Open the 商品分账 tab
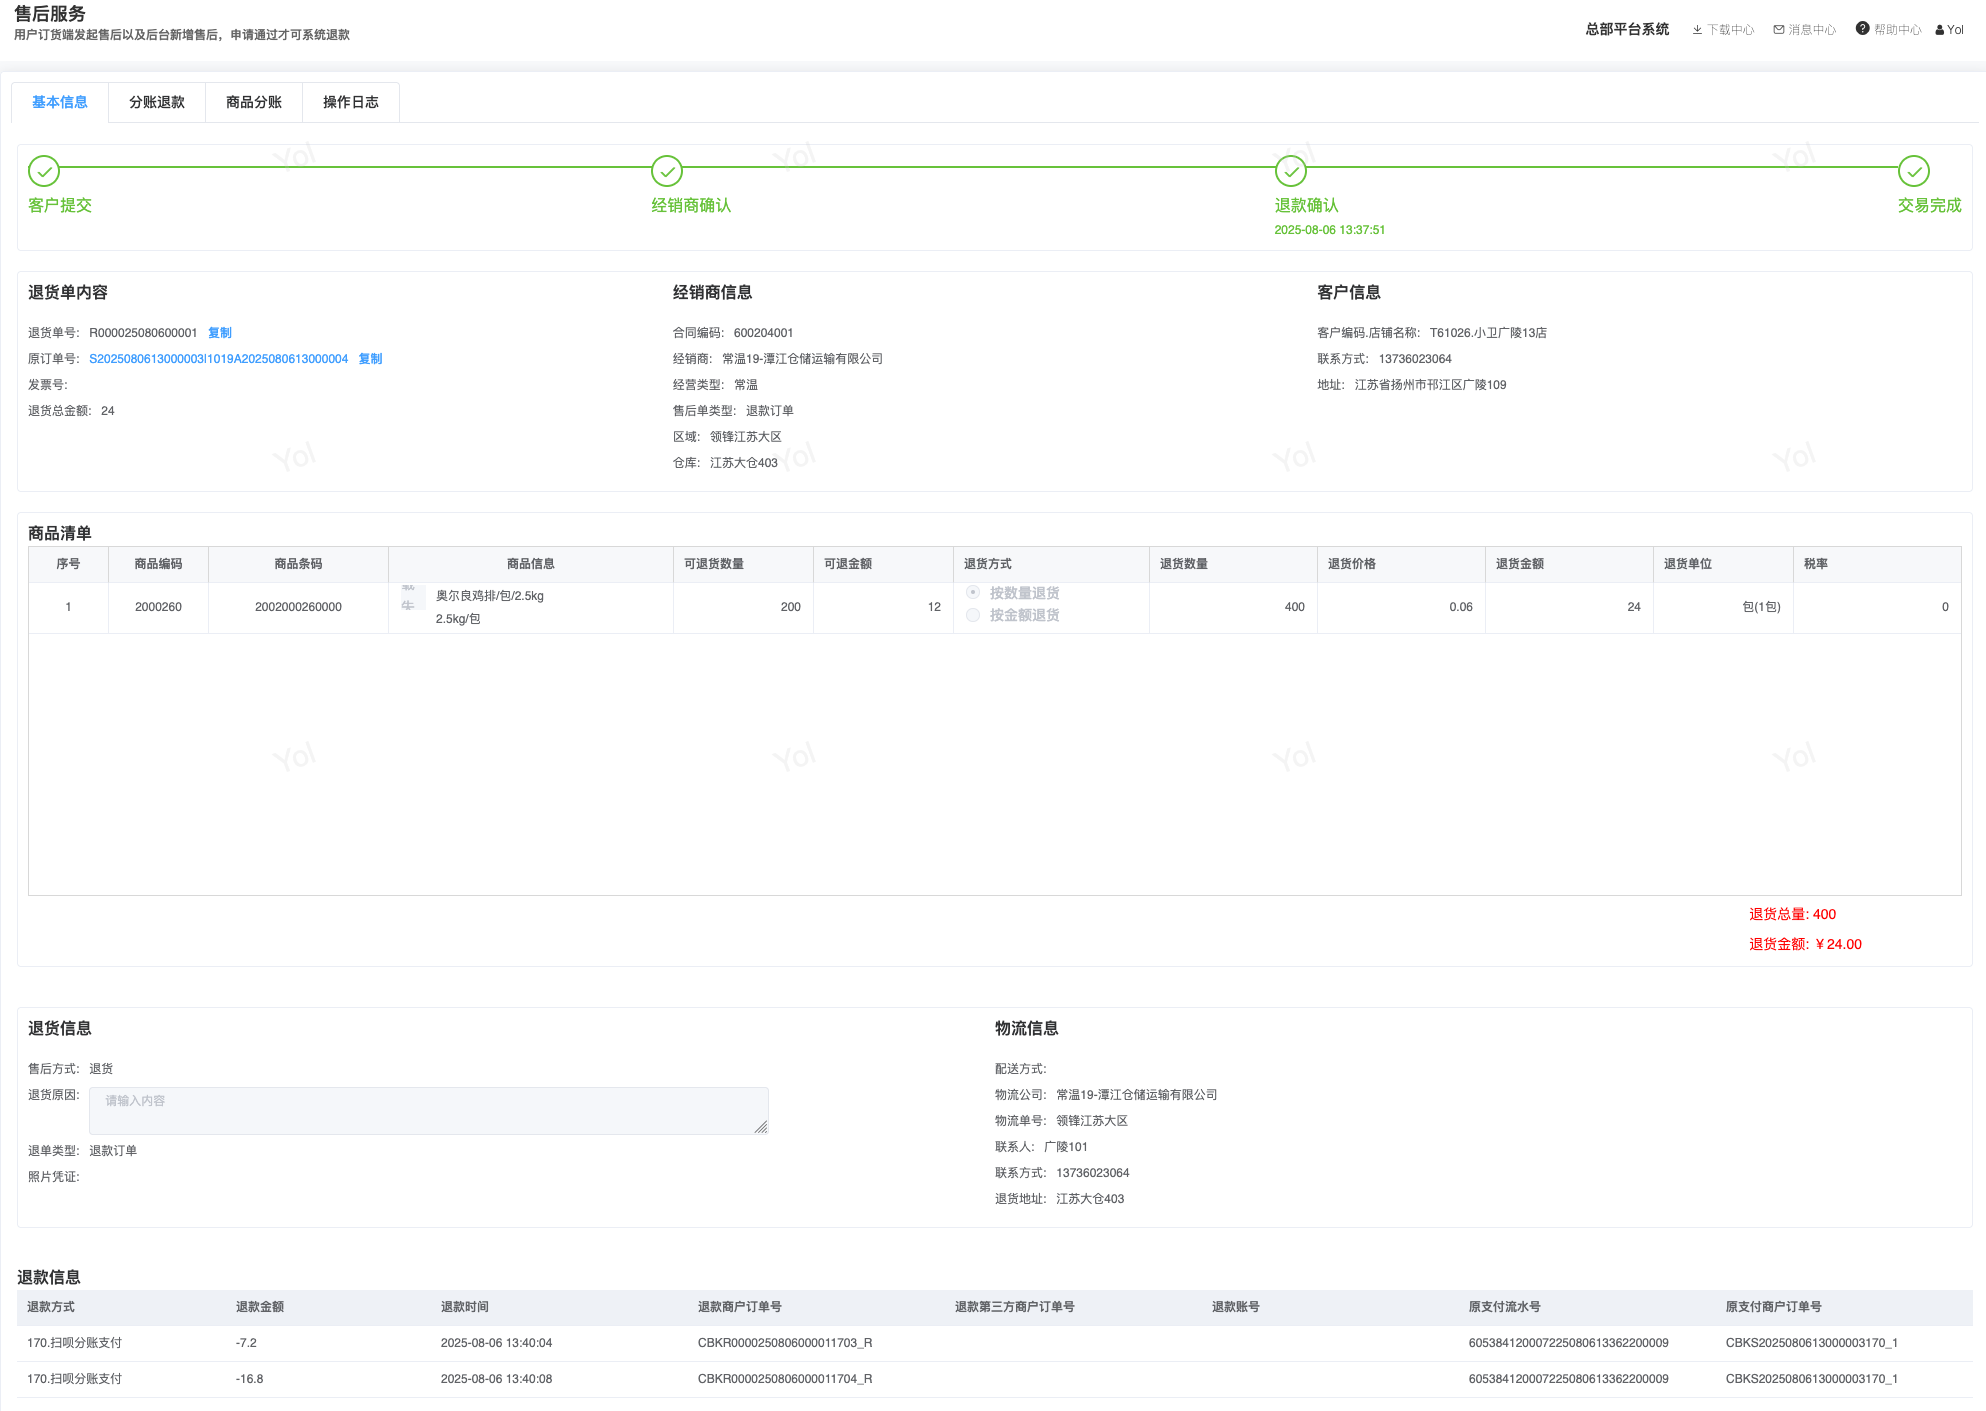This screenshot has height=1411, width=1986. tap(254, 102)
